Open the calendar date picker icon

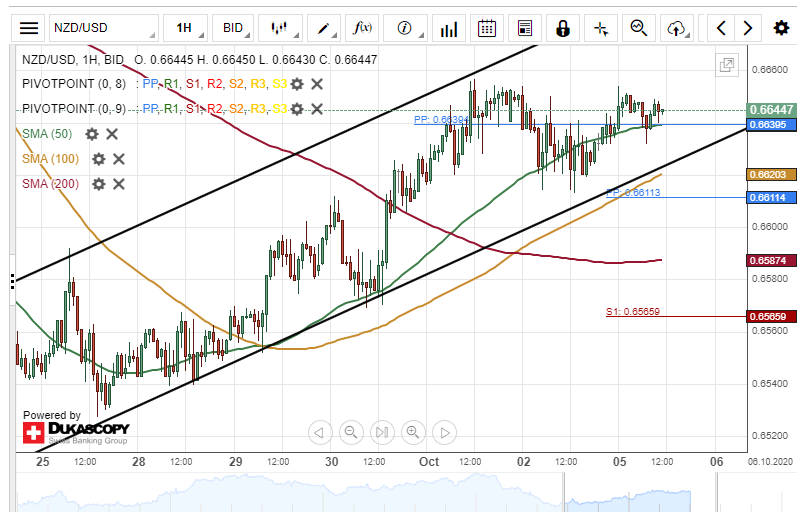click(487, 28)
